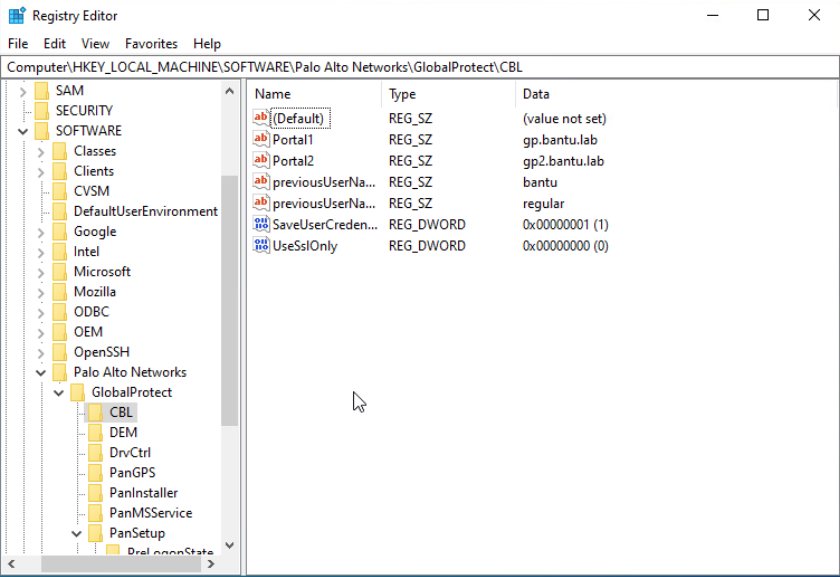
Task: Expand the SAM key
Action: (22, 92)
